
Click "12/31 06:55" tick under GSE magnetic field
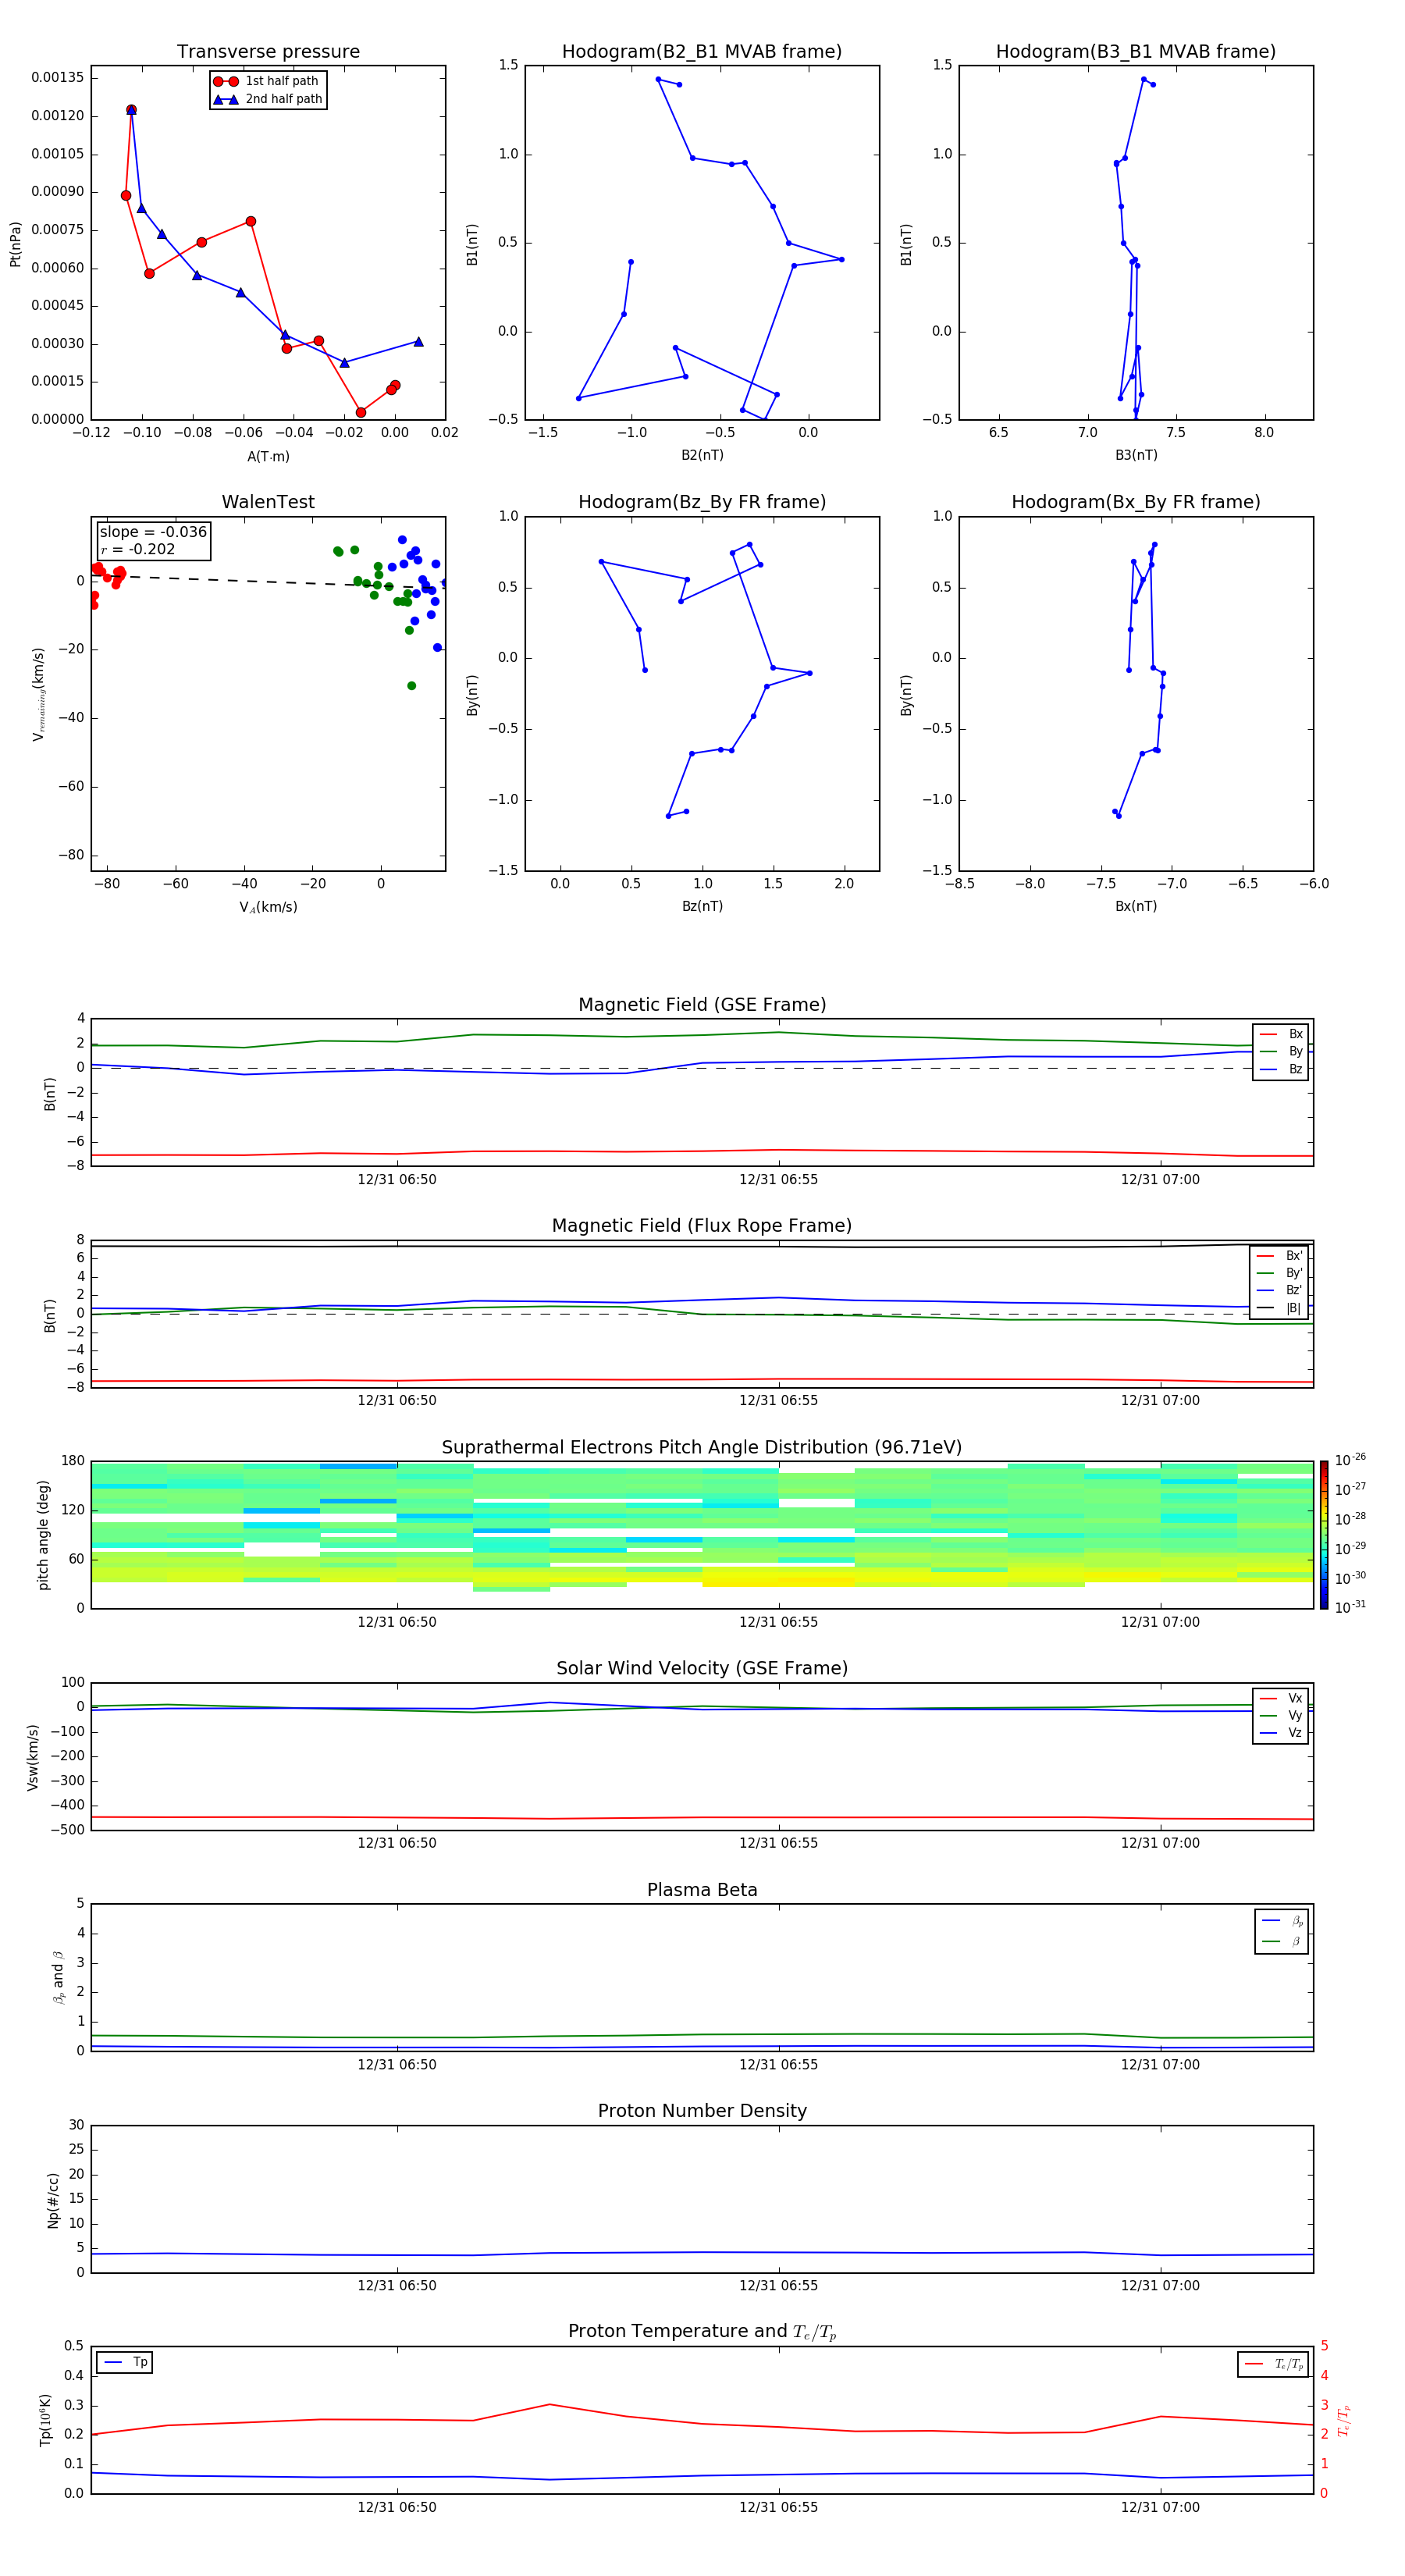[x=778, y=1180]
